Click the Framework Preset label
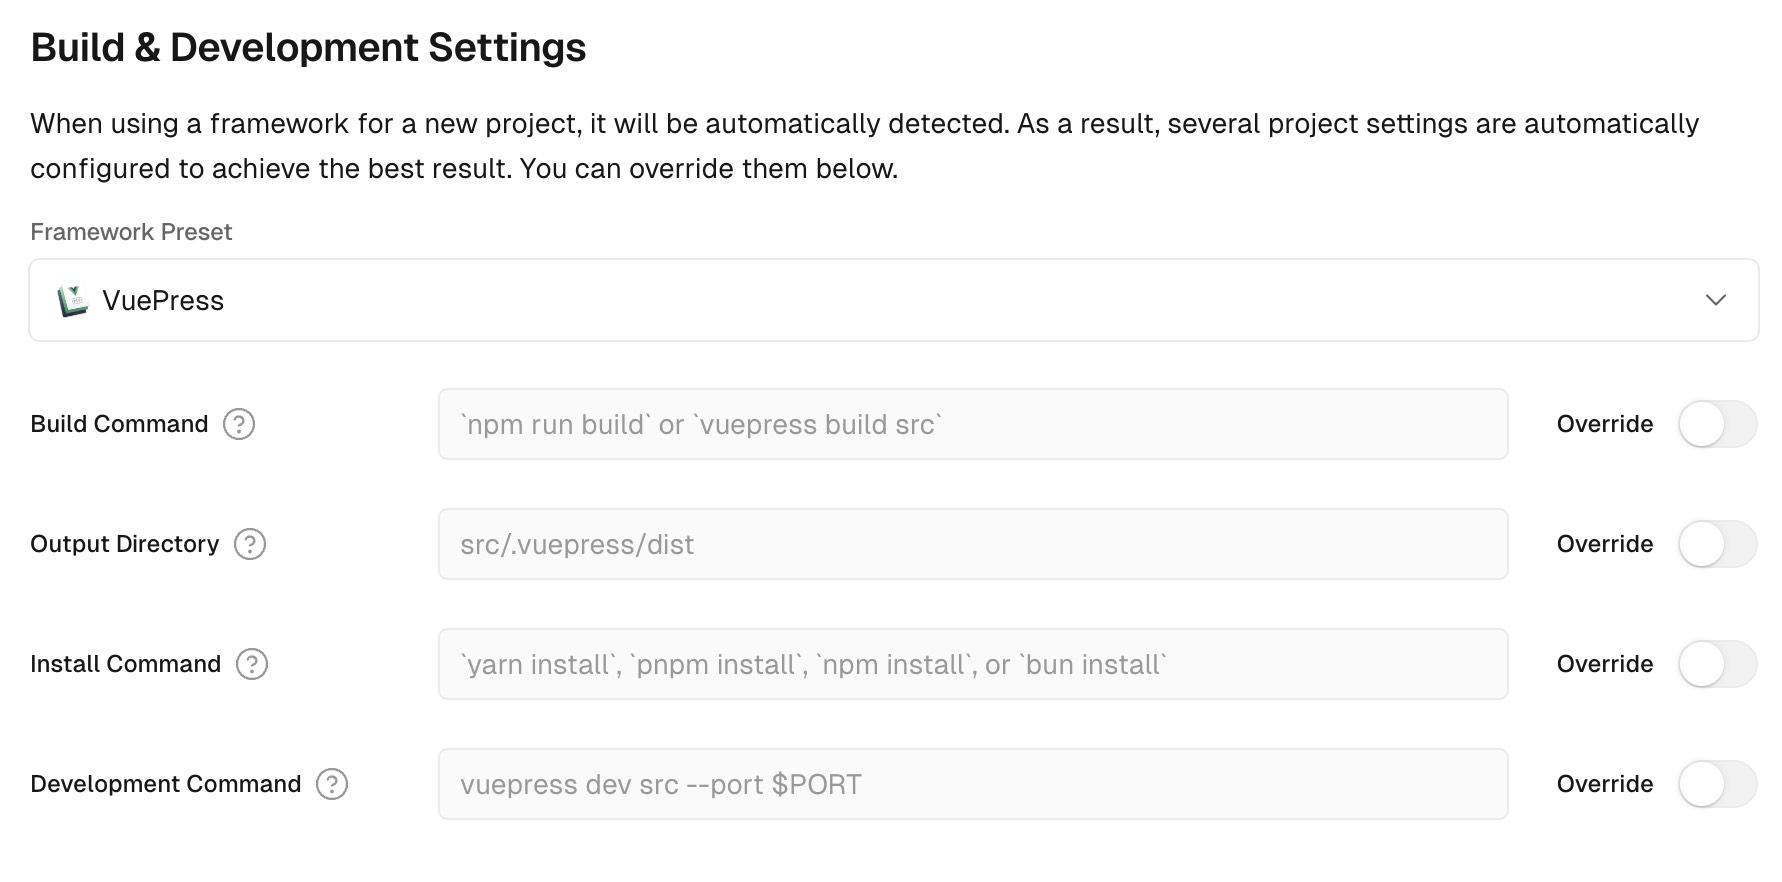This screenshot has width=1782, height=882. 131,232
